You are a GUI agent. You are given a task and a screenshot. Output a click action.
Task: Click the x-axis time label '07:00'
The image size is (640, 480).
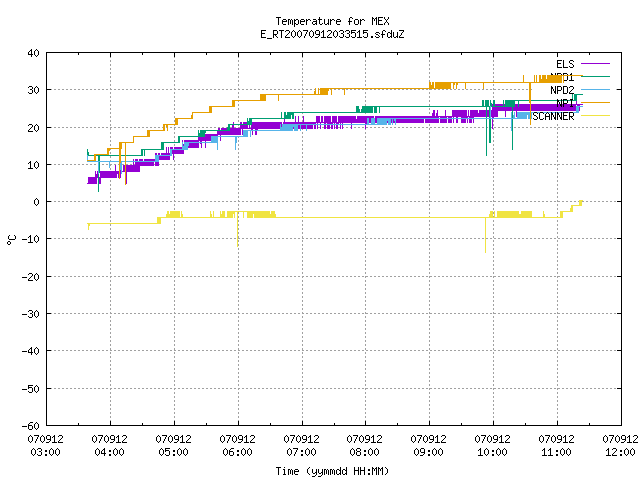tap(301, 452)
